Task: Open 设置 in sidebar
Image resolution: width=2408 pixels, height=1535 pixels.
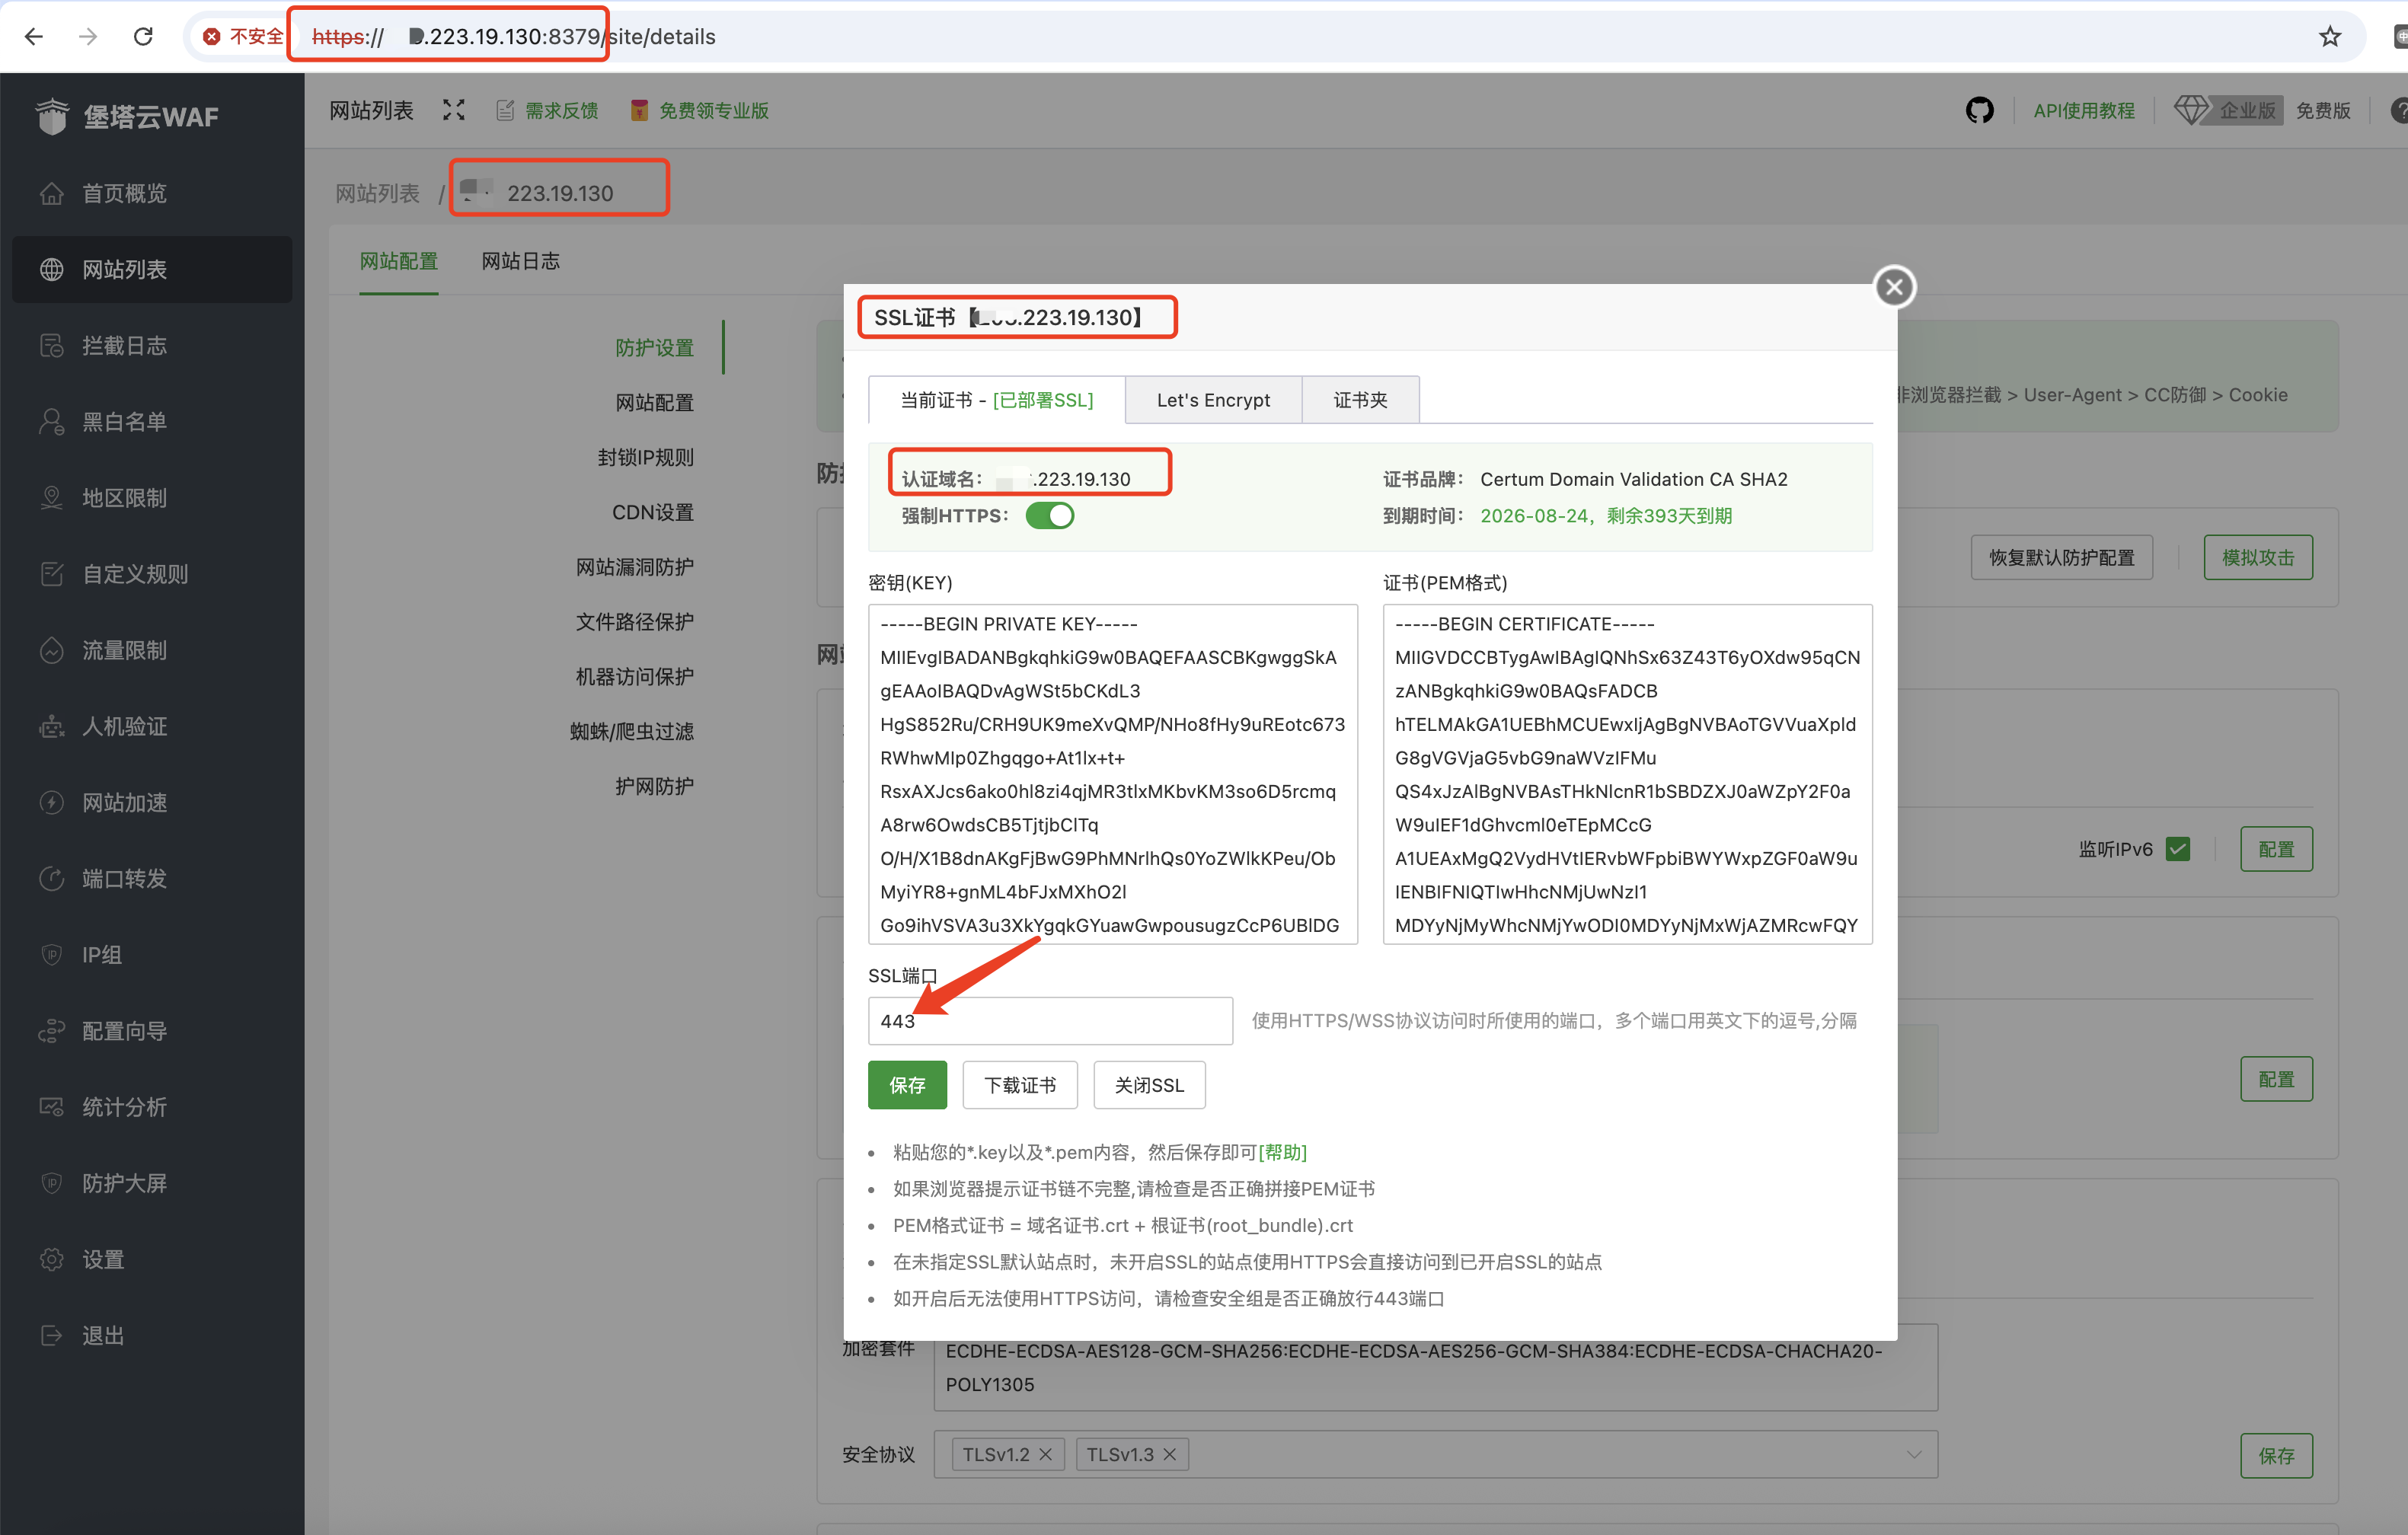Action: click(152, 1260)
